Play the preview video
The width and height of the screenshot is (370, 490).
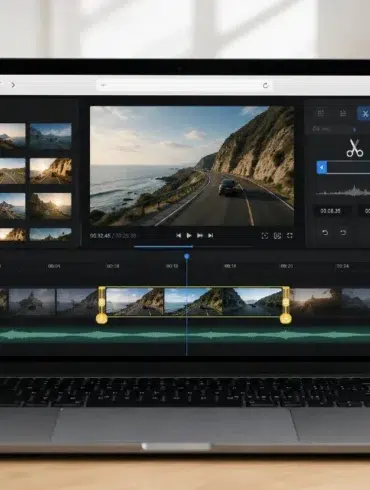(x=189, y=236)
